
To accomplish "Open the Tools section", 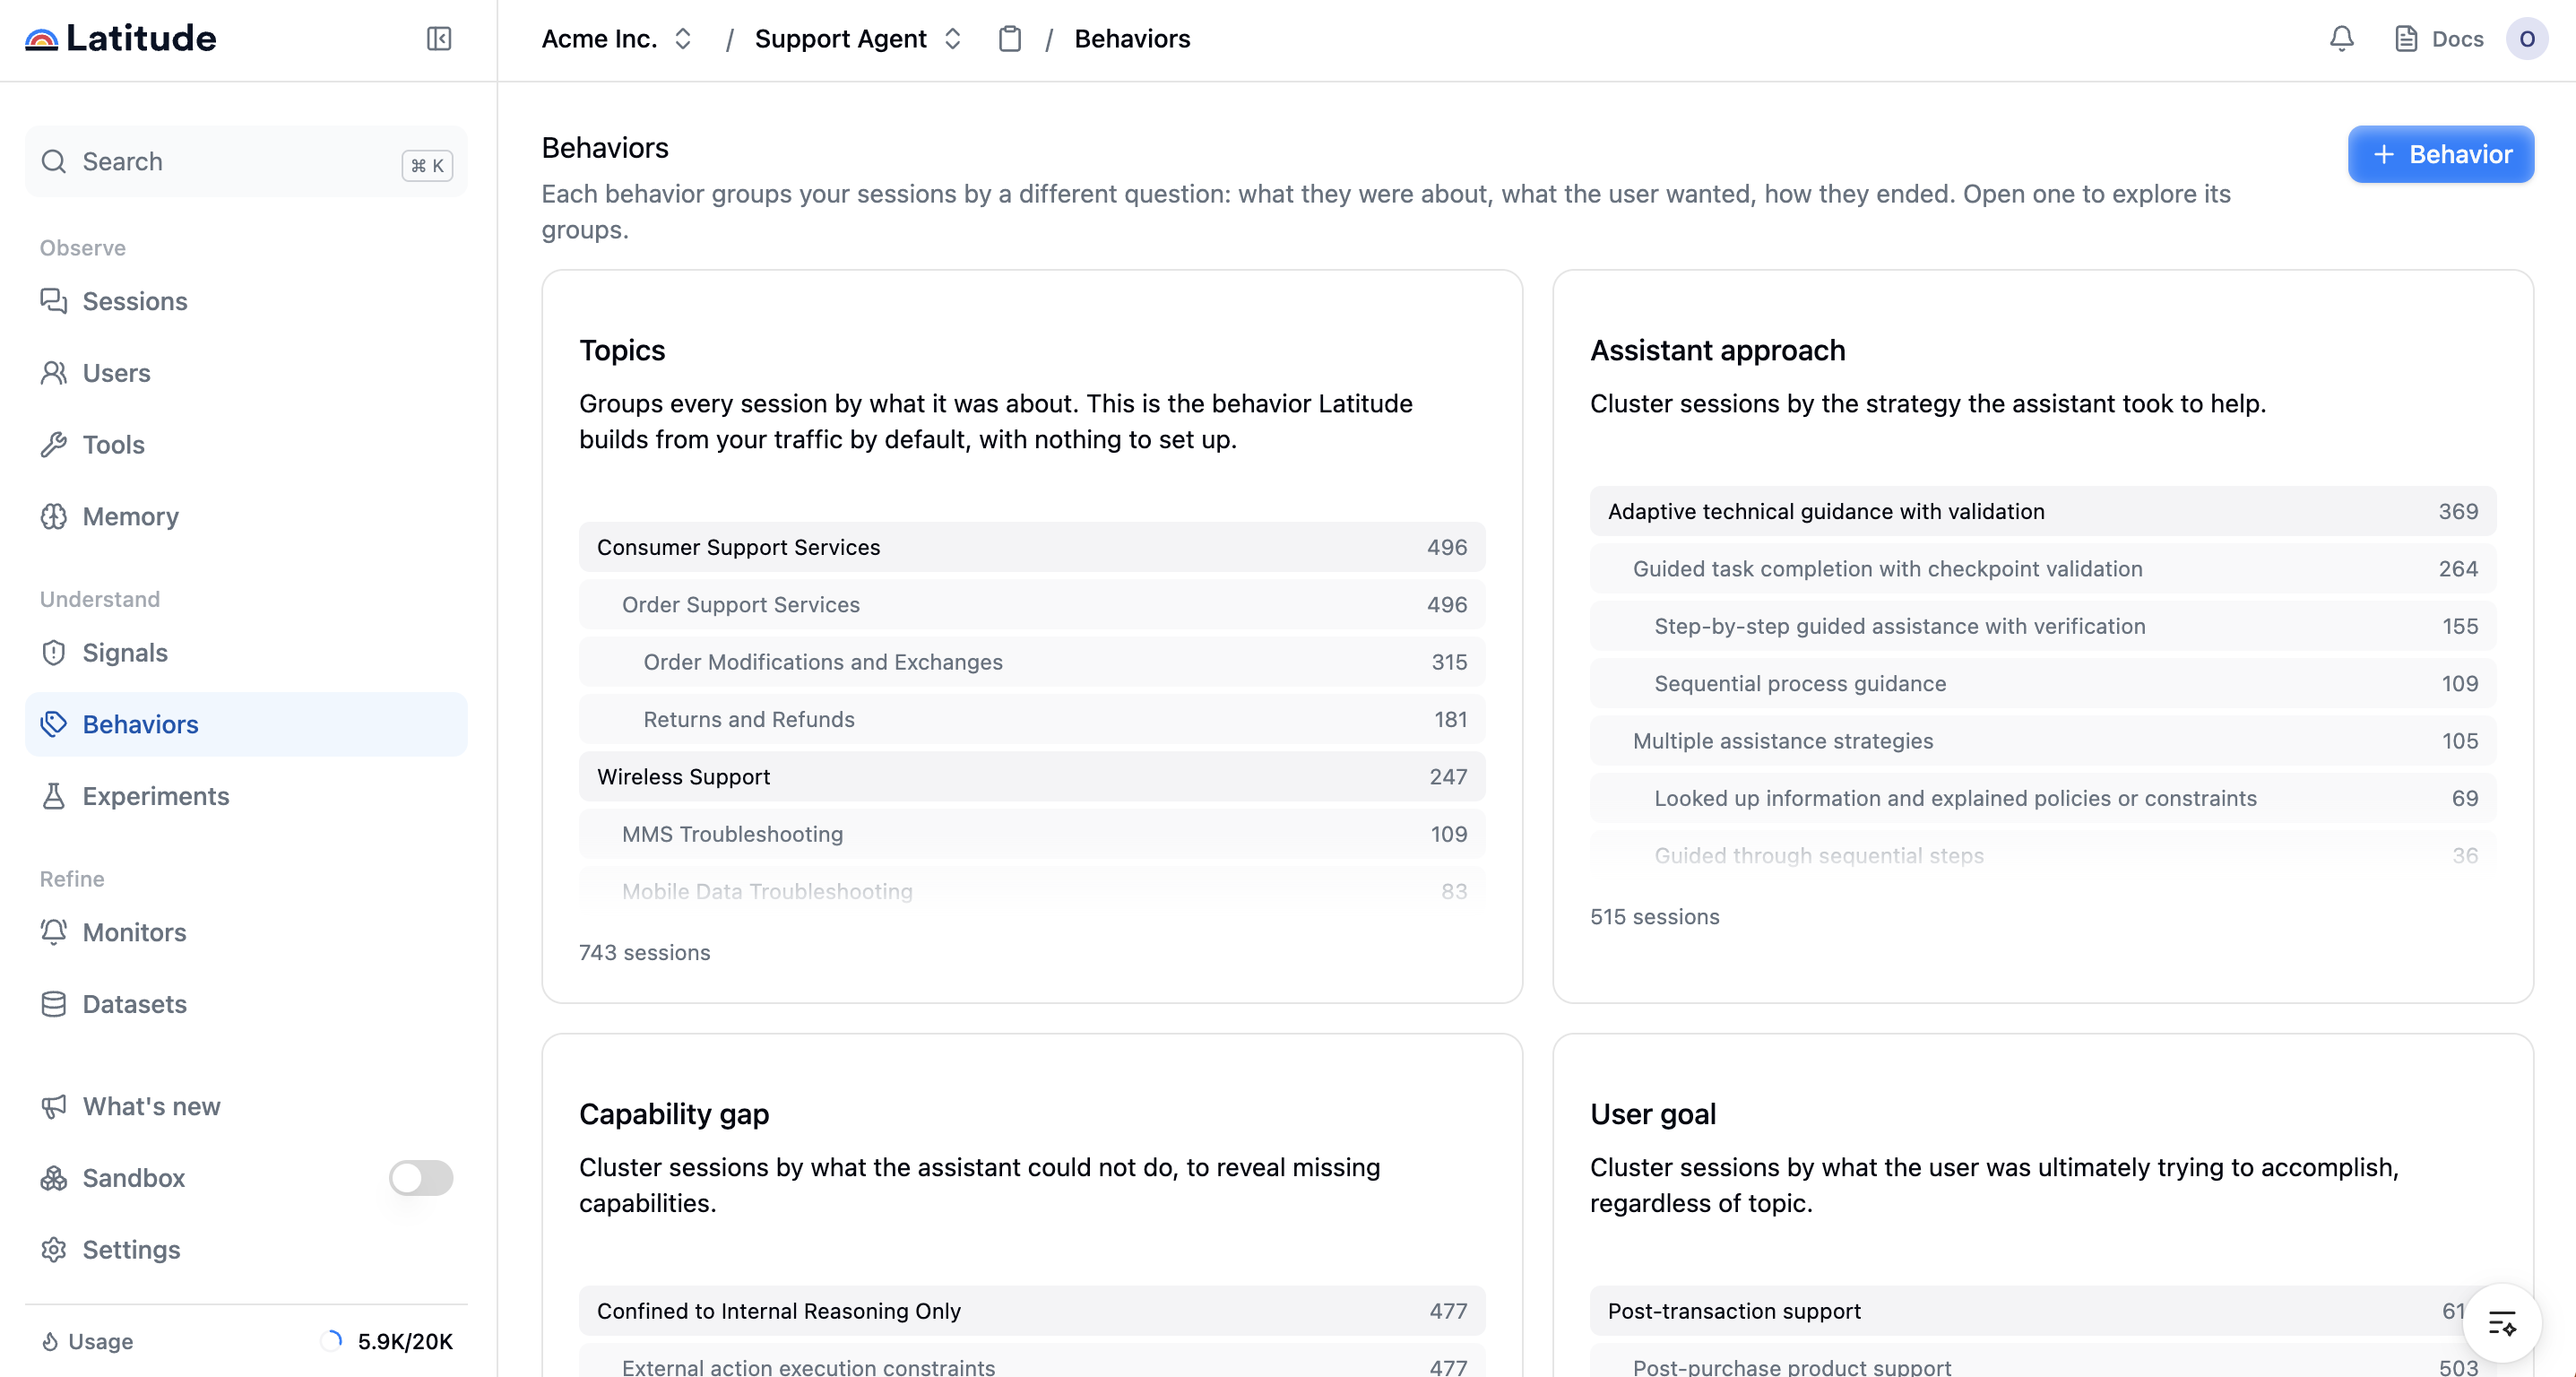I will pos(246,445).
